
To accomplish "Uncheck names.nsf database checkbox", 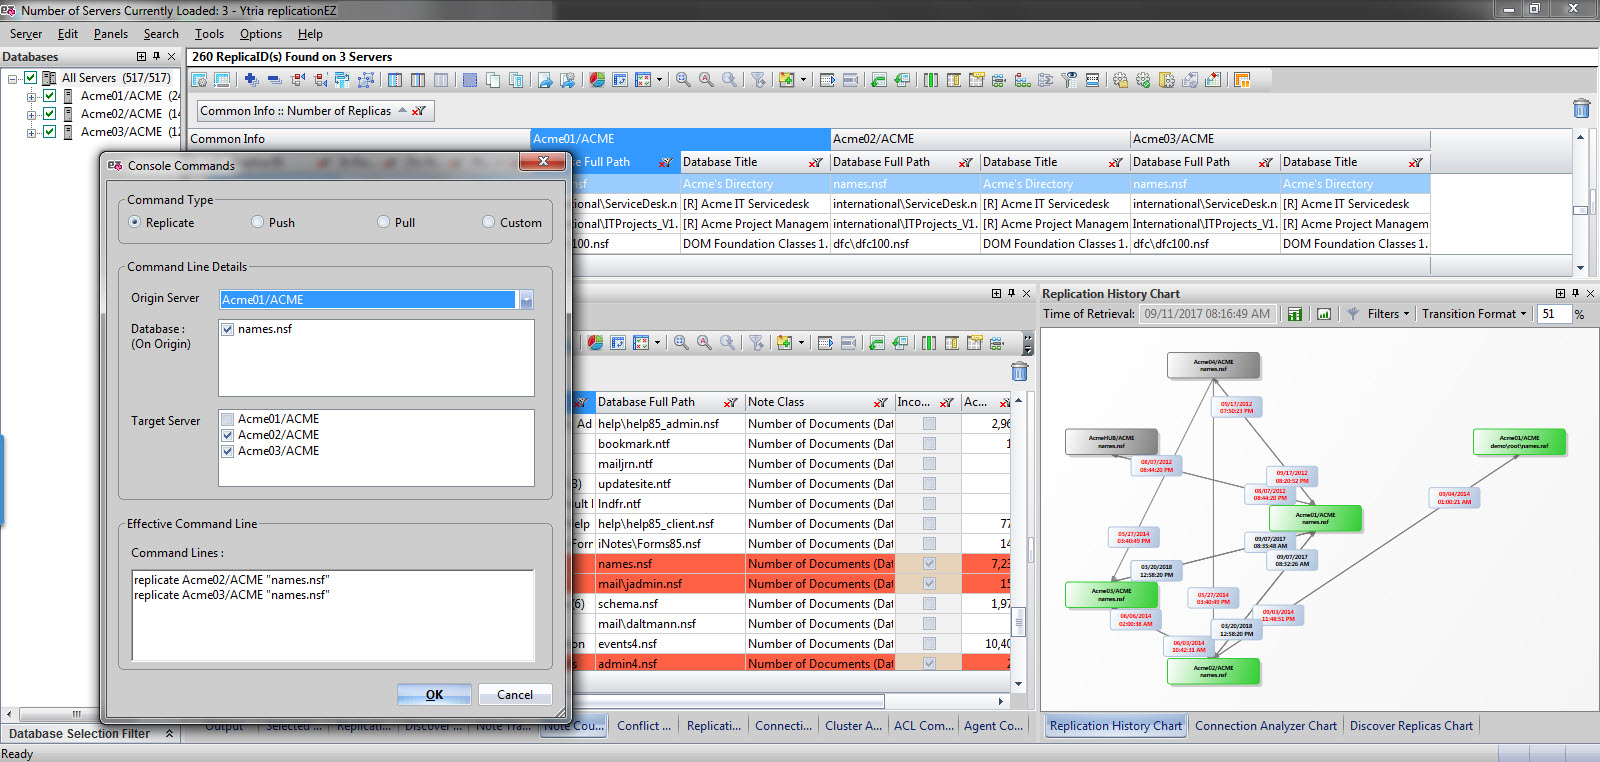I will (228, 329).
